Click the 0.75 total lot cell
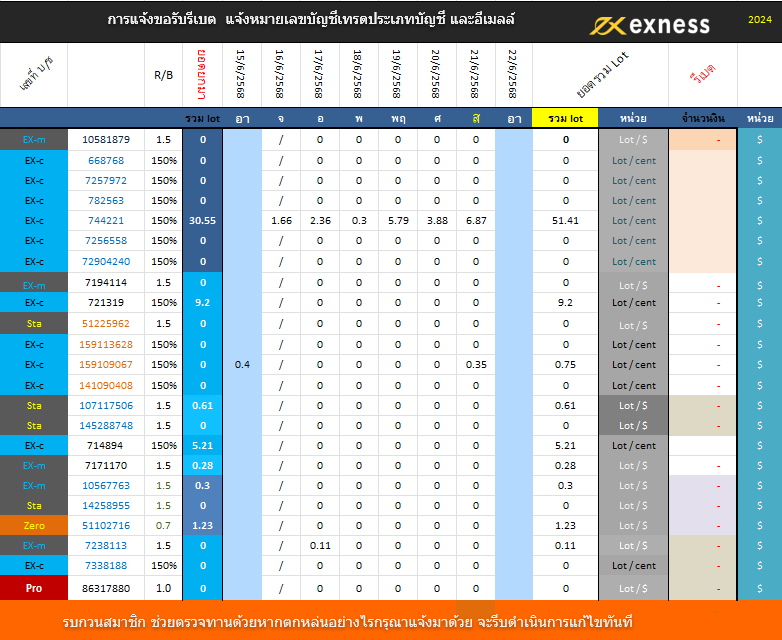 (565, 365)
